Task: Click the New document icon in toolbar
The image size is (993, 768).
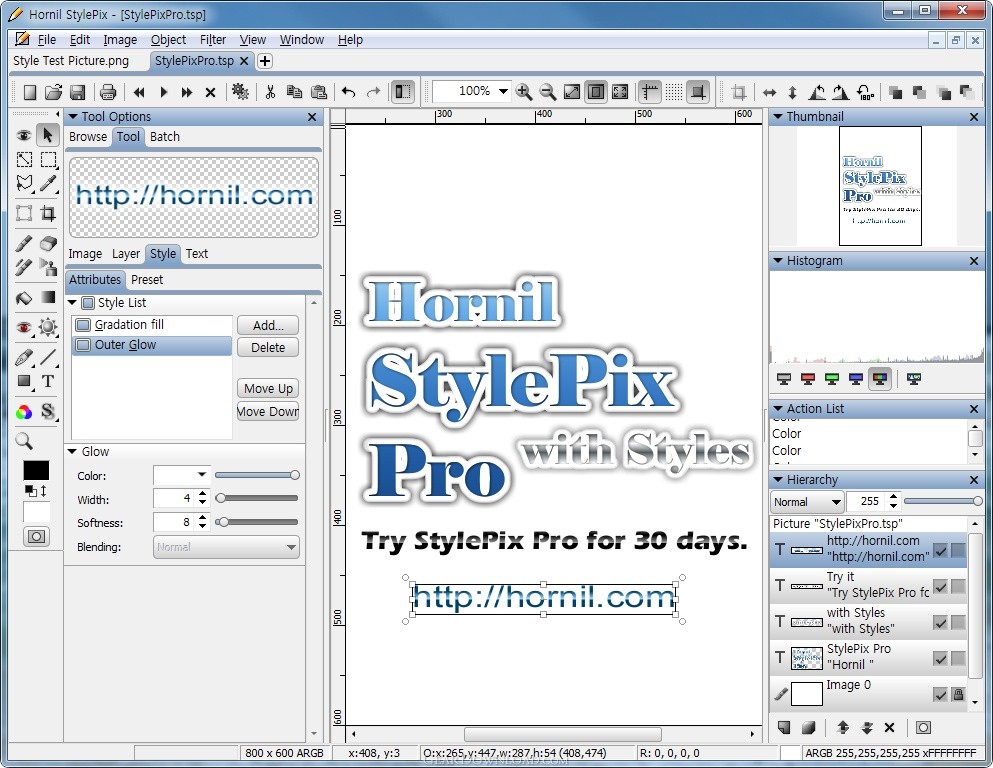Action: click(29, 92)
